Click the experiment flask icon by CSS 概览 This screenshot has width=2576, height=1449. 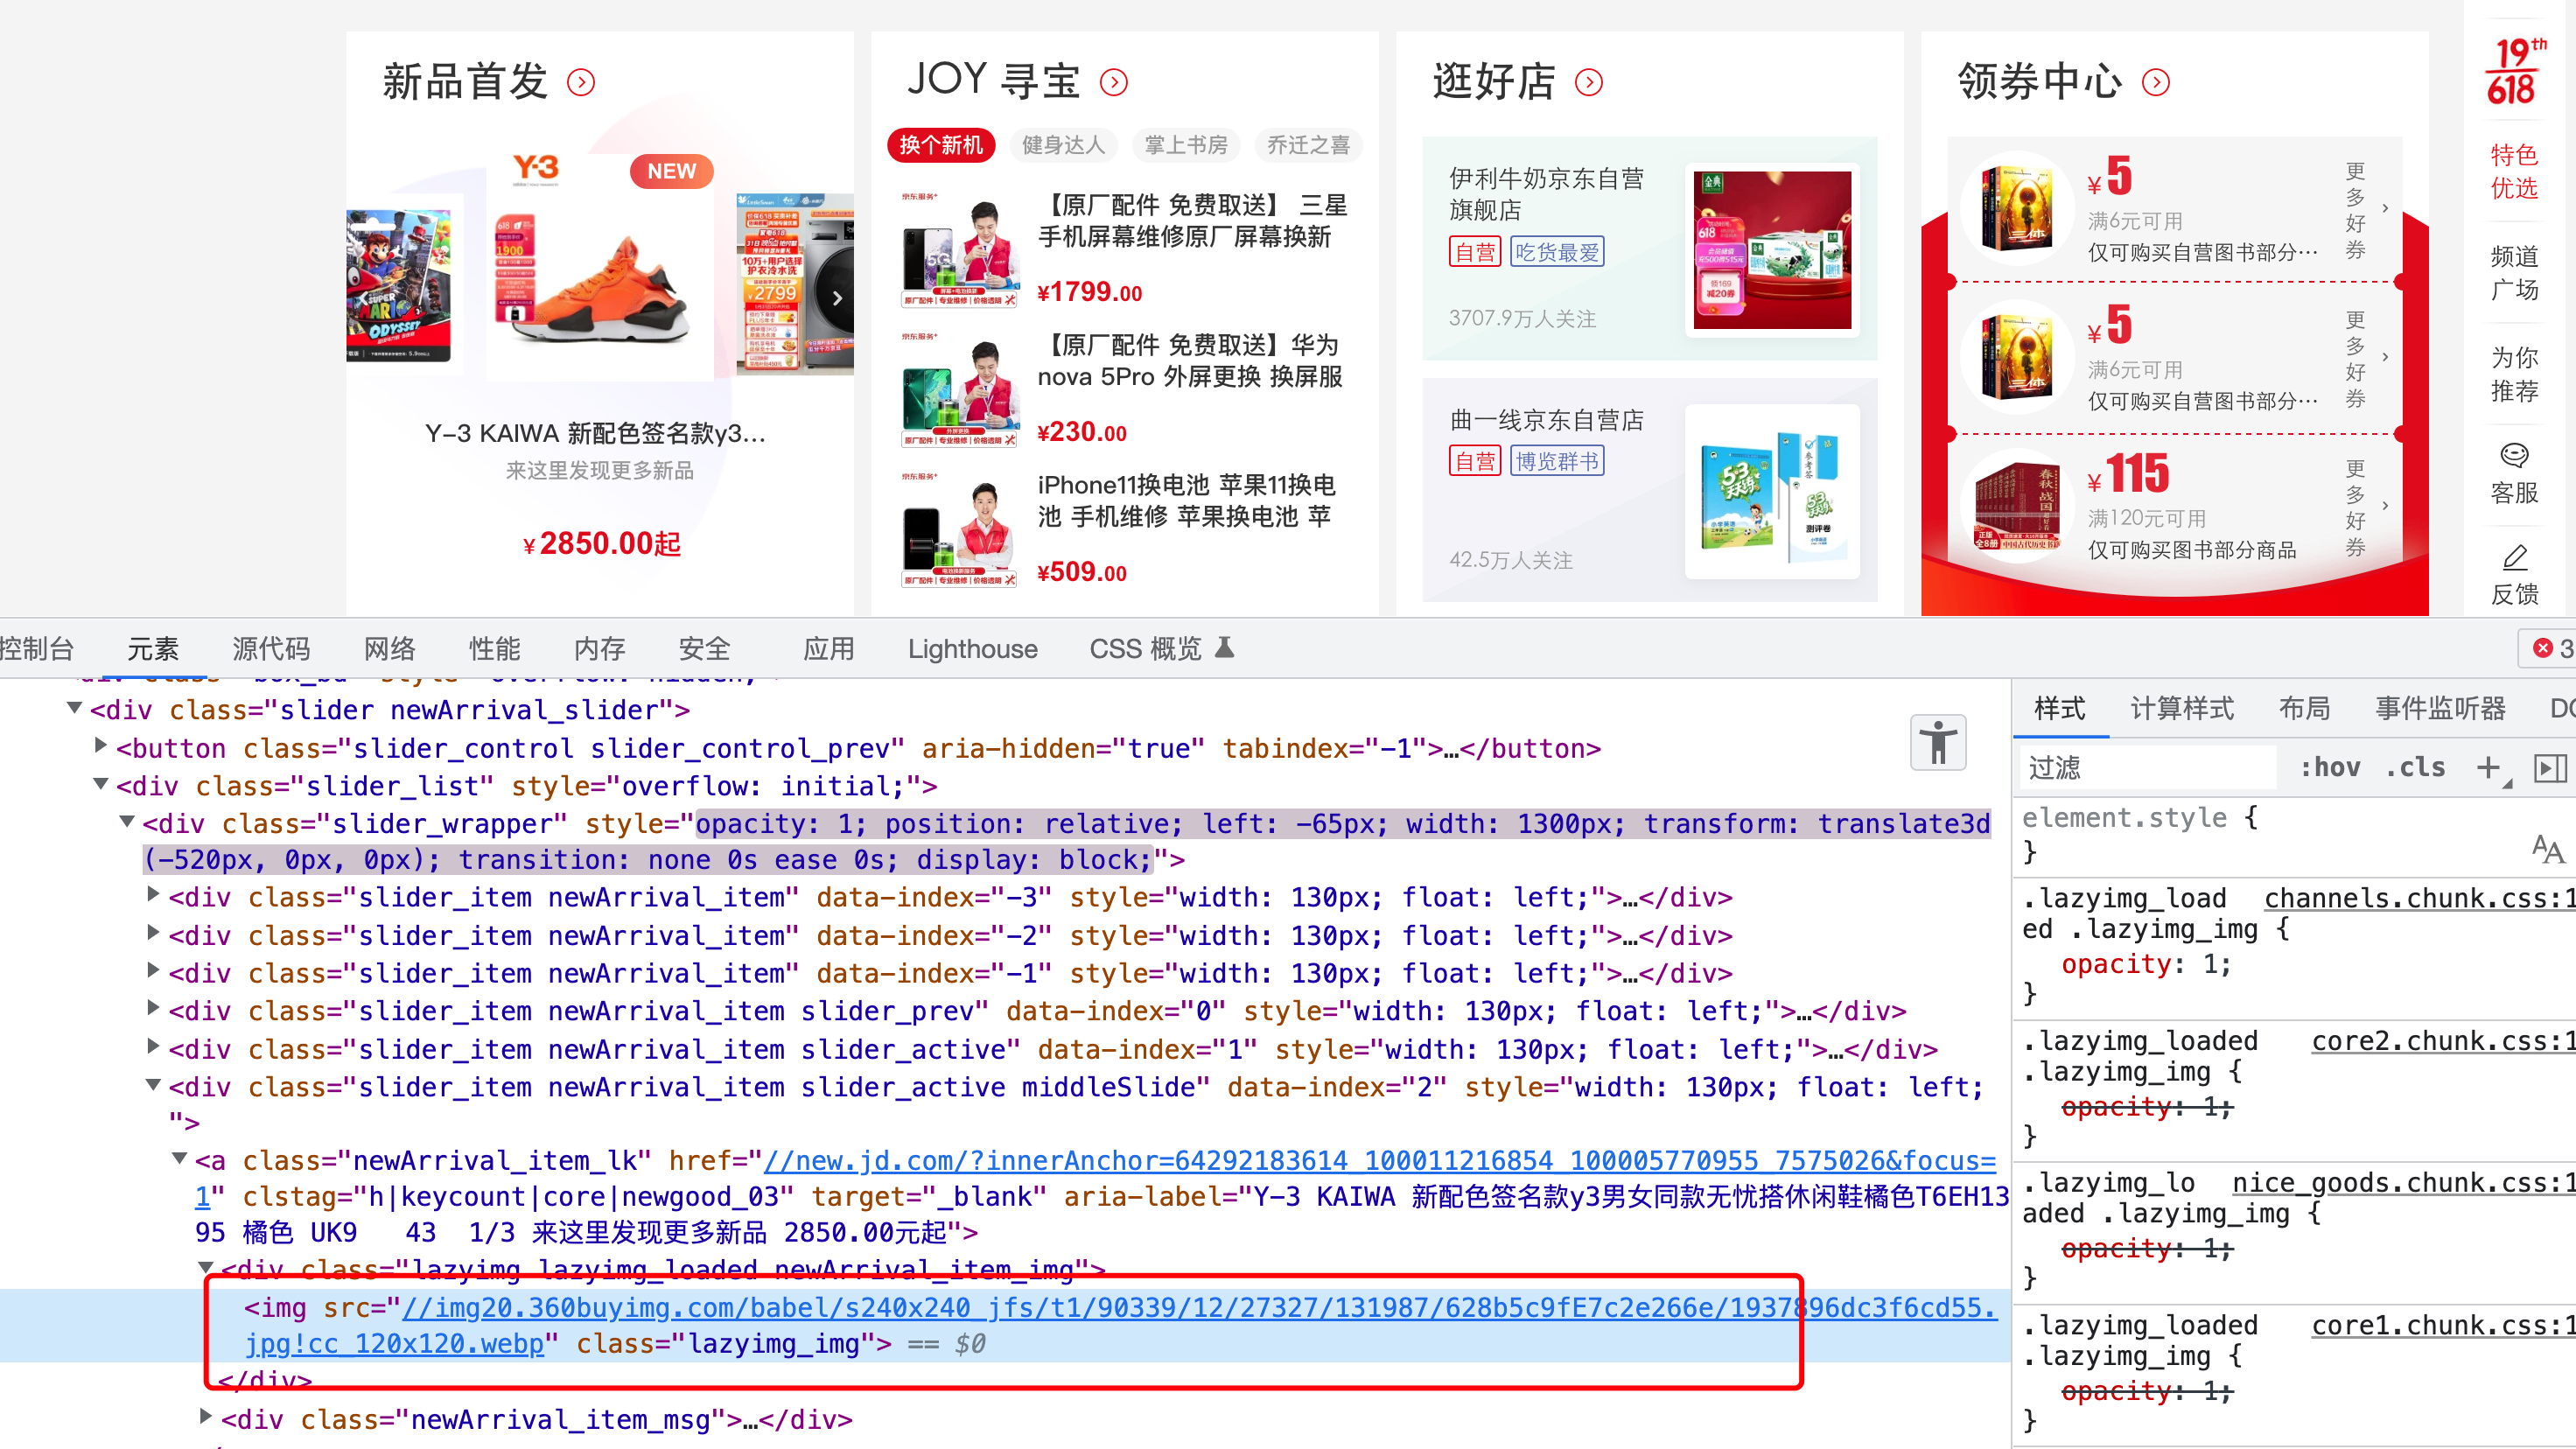click(1225, 648)
